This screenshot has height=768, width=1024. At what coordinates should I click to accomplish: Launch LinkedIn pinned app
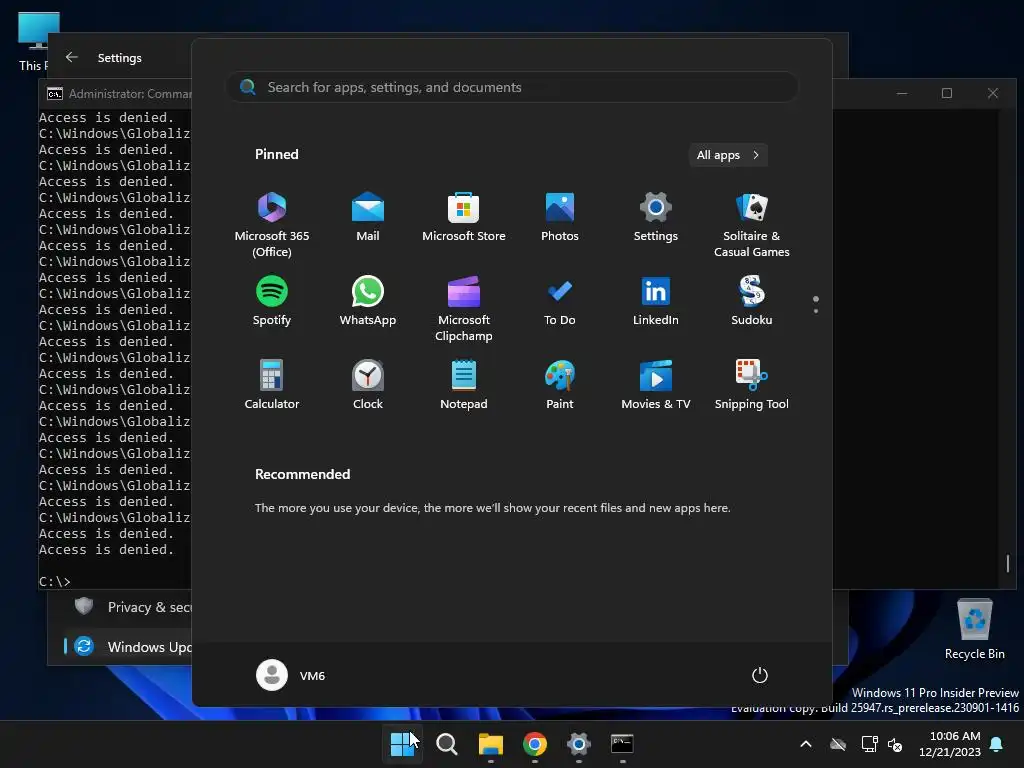[656, 300]
